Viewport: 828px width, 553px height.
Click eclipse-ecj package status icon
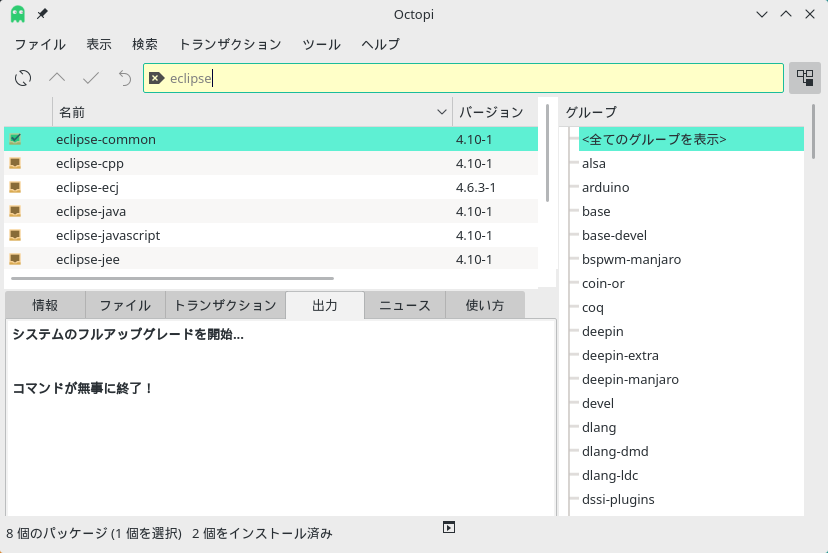pos(15,187)
